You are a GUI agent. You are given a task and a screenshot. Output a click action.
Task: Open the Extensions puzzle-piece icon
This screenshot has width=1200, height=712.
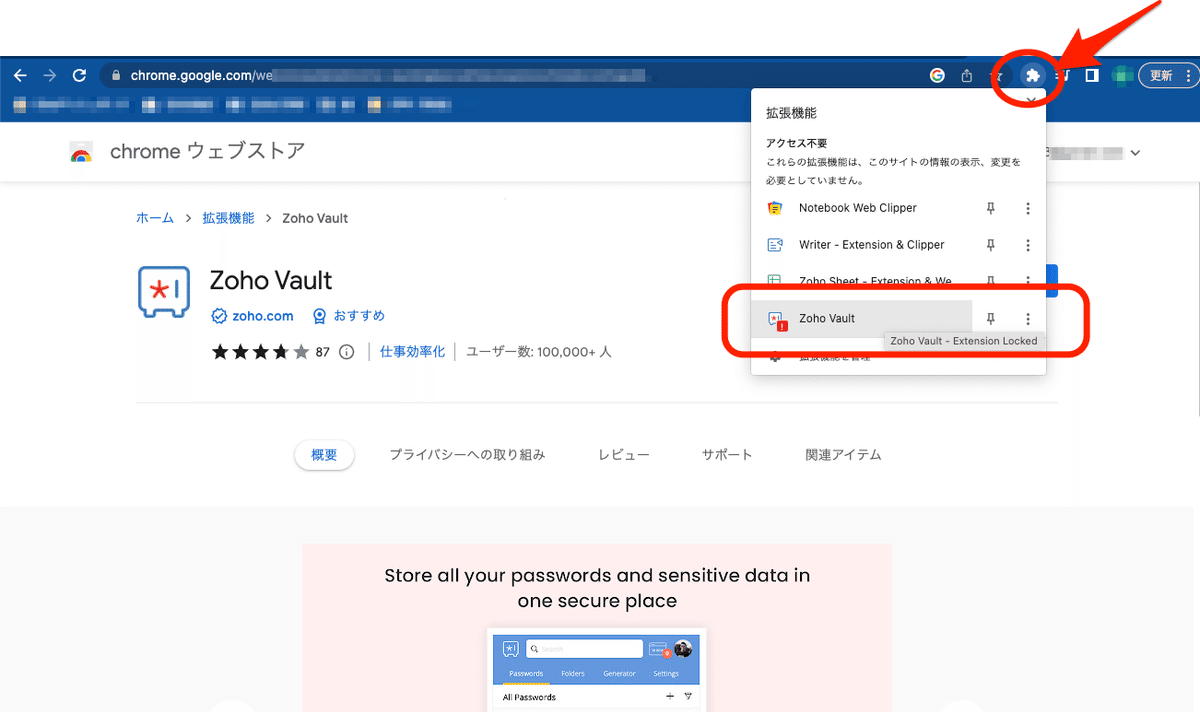1033,75
